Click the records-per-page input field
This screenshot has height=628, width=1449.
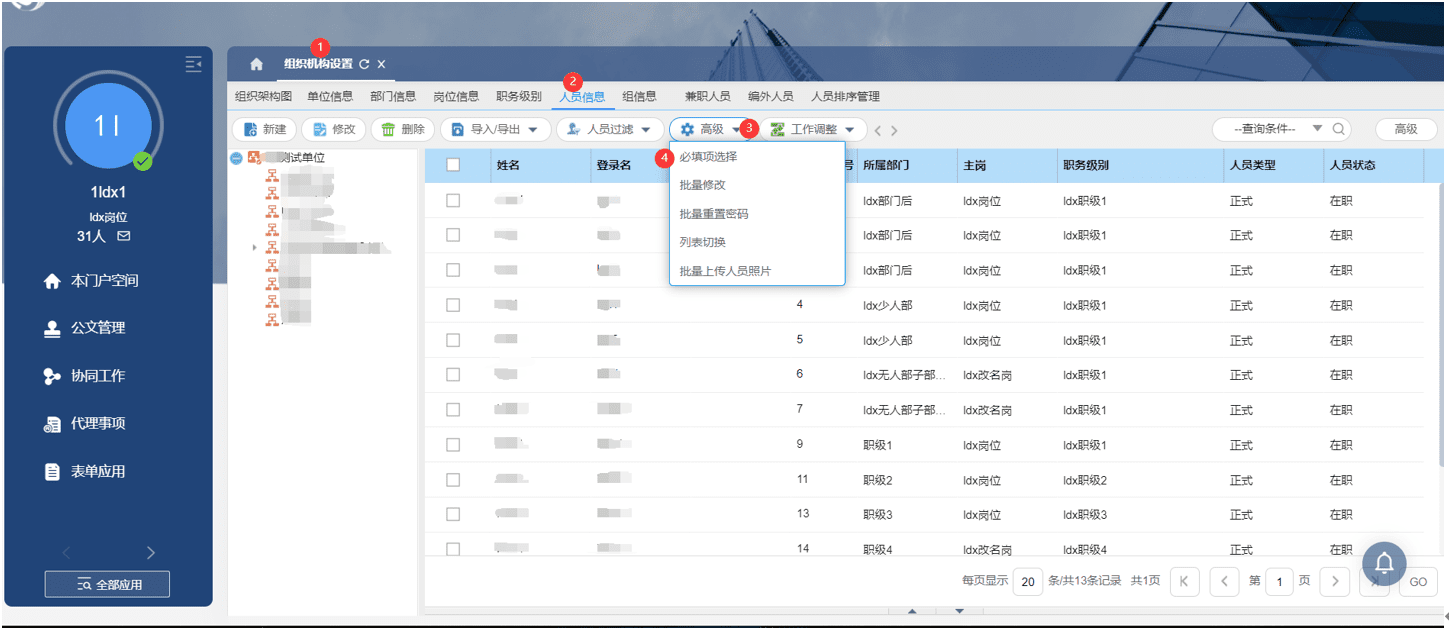(x=1027, y=581)
